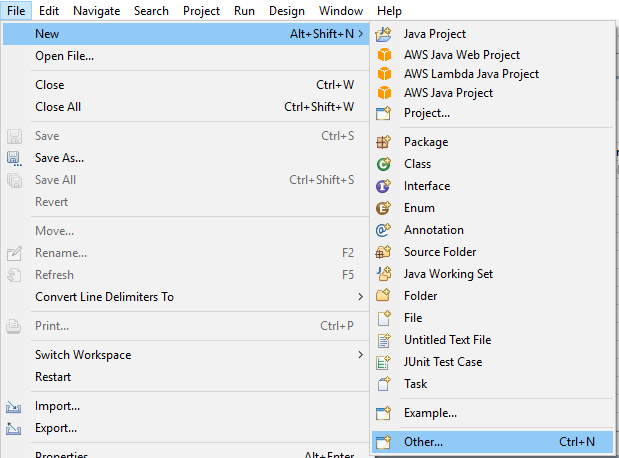Click the Java Project icon
619x458 pixels.
(x=383, y=34)
